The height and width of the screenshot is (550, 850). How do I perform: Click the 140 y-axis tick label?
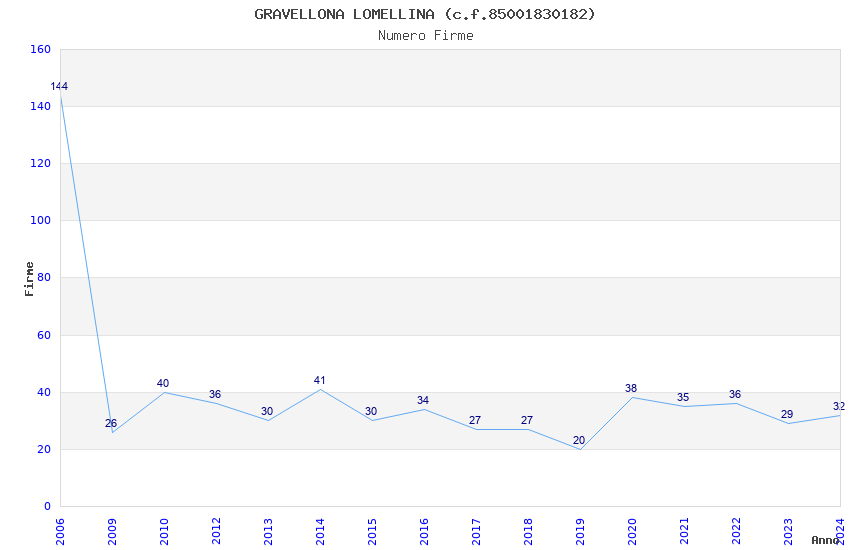tap(41, 106)
